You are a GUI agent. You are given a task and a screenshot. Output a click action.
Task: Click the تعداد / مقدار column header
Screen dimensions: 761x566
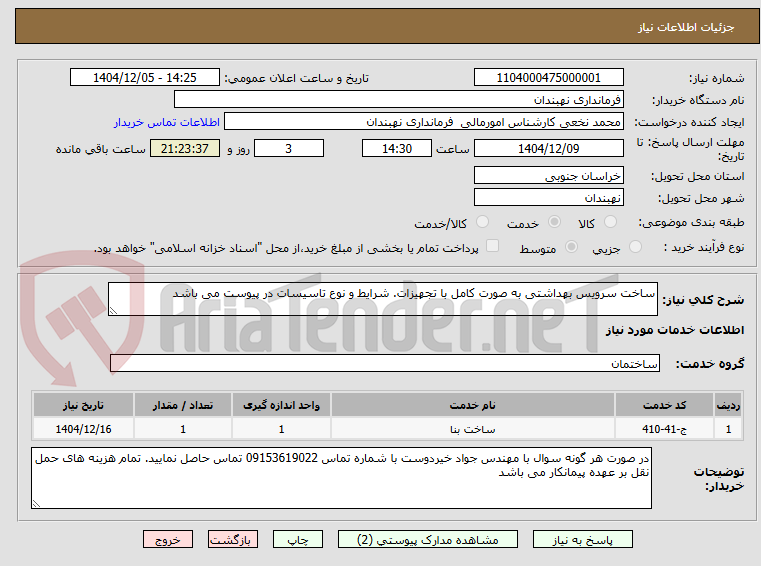tap(182, 405)
